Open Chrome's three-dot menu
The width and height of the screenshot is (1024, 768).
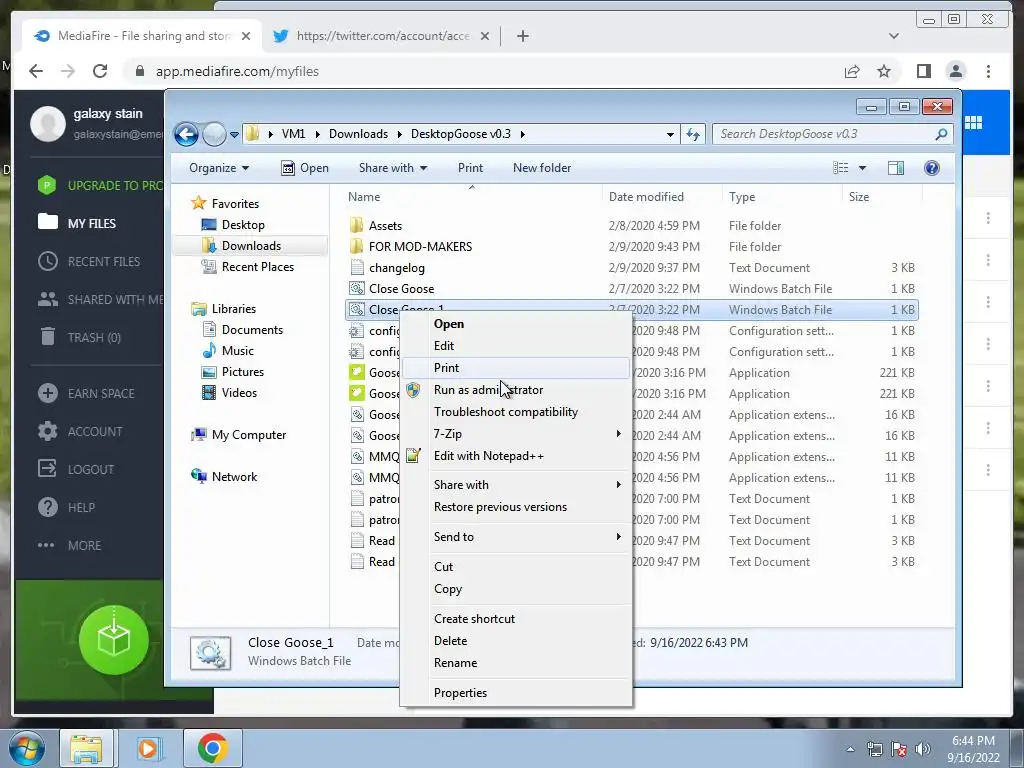pyautogui.click(x=988, y=71)
